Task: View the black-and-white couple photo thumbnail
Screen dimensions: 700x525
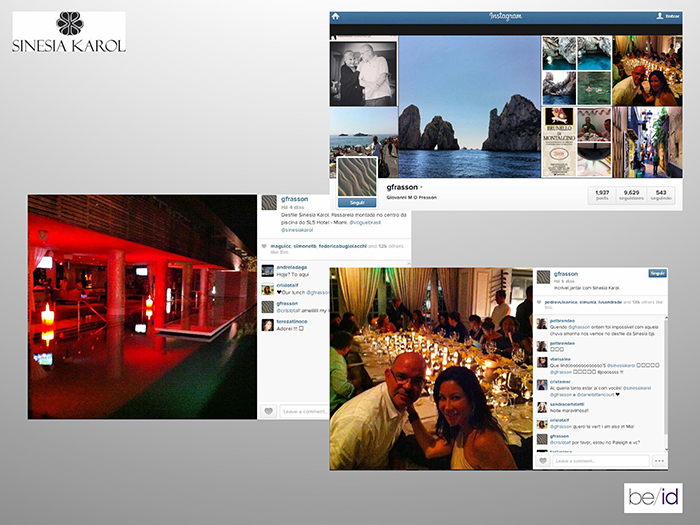Action: [363, 74]
